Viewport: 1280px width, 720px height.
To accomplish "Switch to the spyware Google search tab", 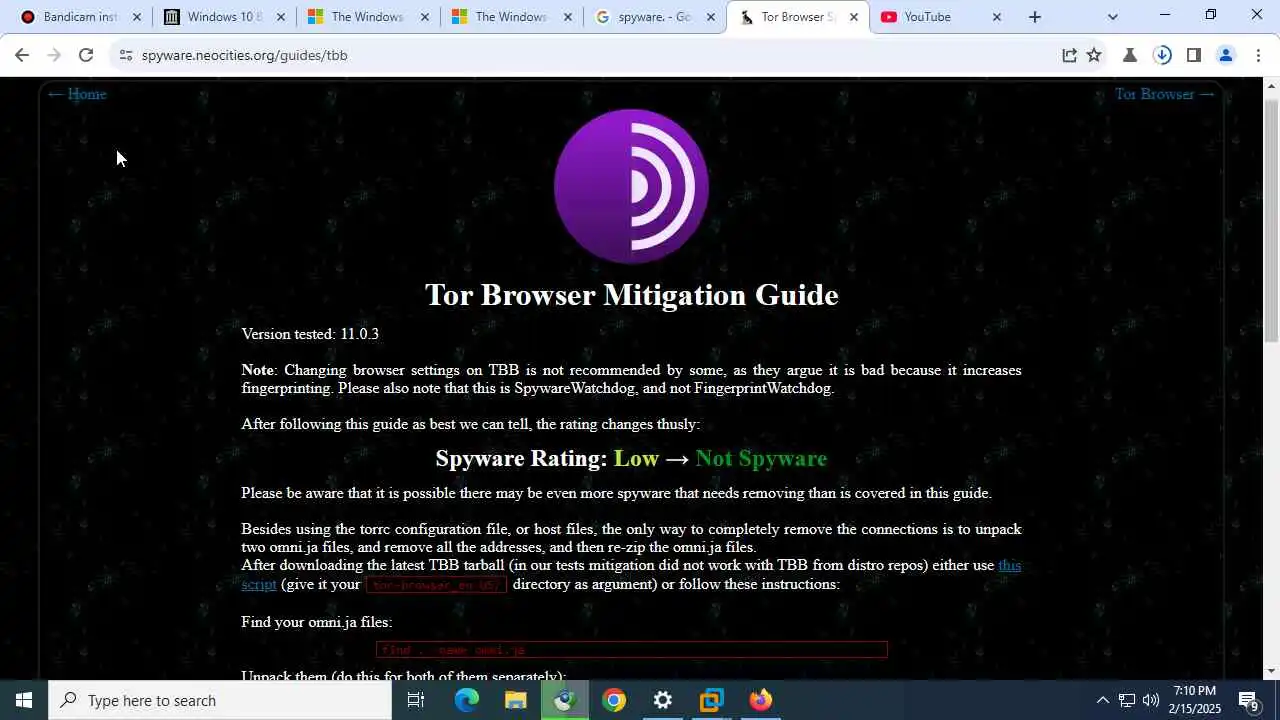I will click(x=654, y=17).
